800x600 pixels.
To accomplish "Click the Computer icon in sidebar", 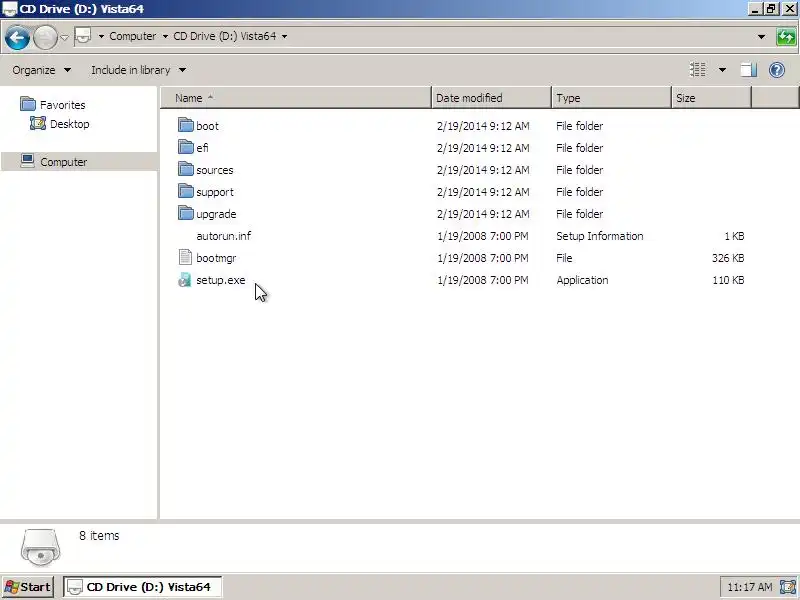I will (x=28, y=161).
